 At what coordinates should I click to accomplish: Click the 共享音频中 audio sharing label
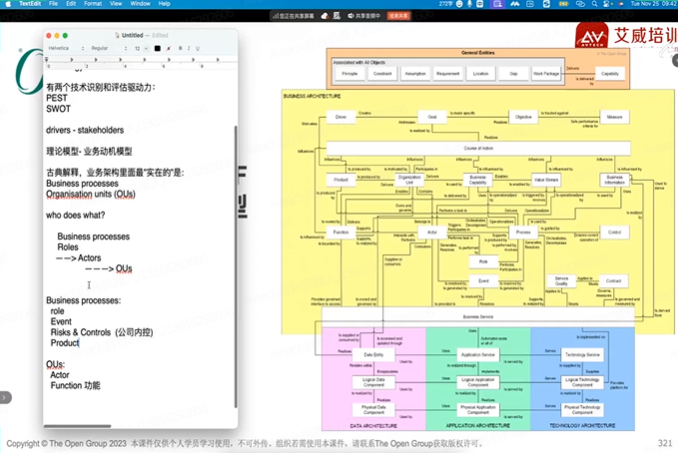[366, 15]
